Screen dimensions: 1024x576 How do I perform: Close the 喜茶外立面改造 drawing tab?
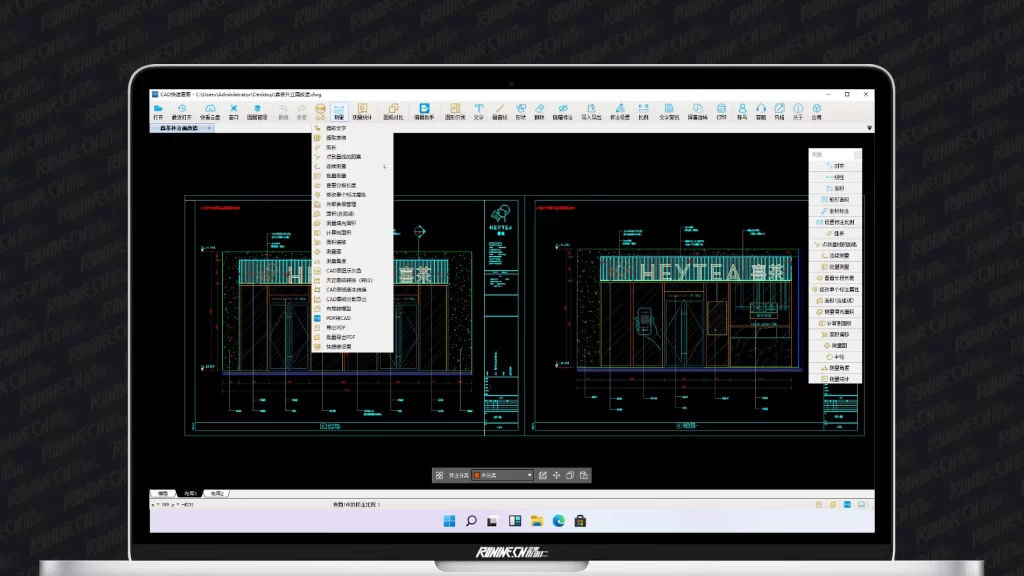point(209,128)
